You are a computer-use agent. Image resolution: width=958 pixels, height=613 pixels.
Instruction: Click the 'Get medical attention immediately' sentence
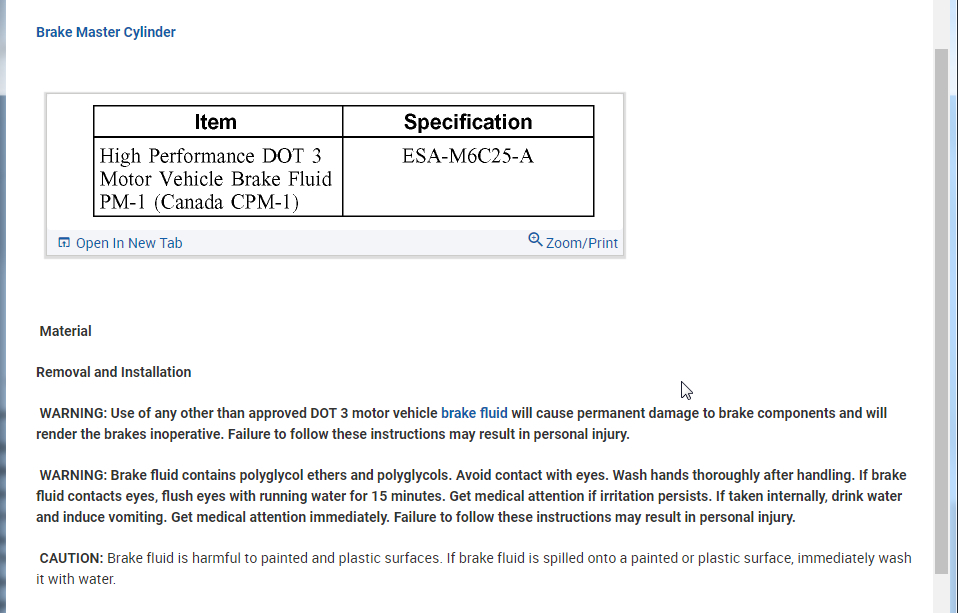pos(280,517)
